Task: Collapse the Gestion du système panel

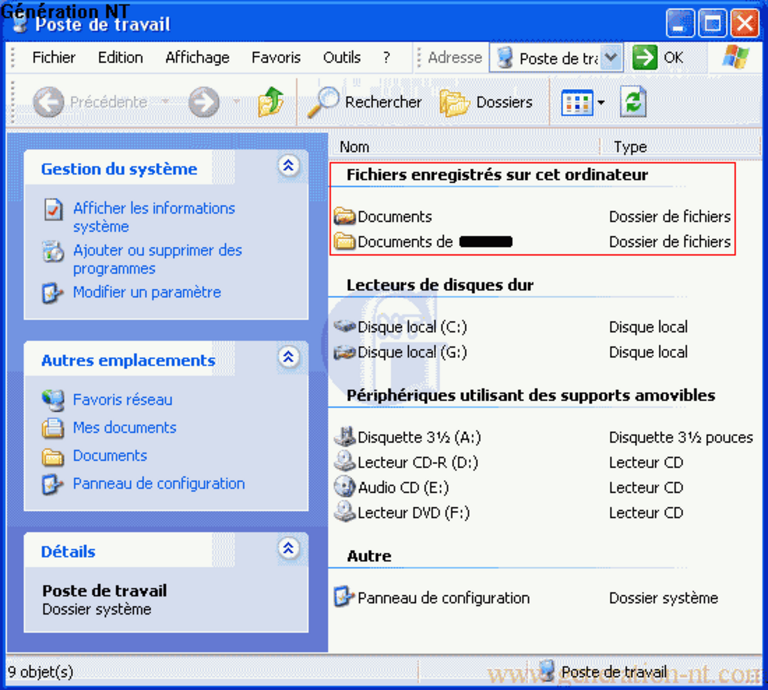Action: (288, 166)
